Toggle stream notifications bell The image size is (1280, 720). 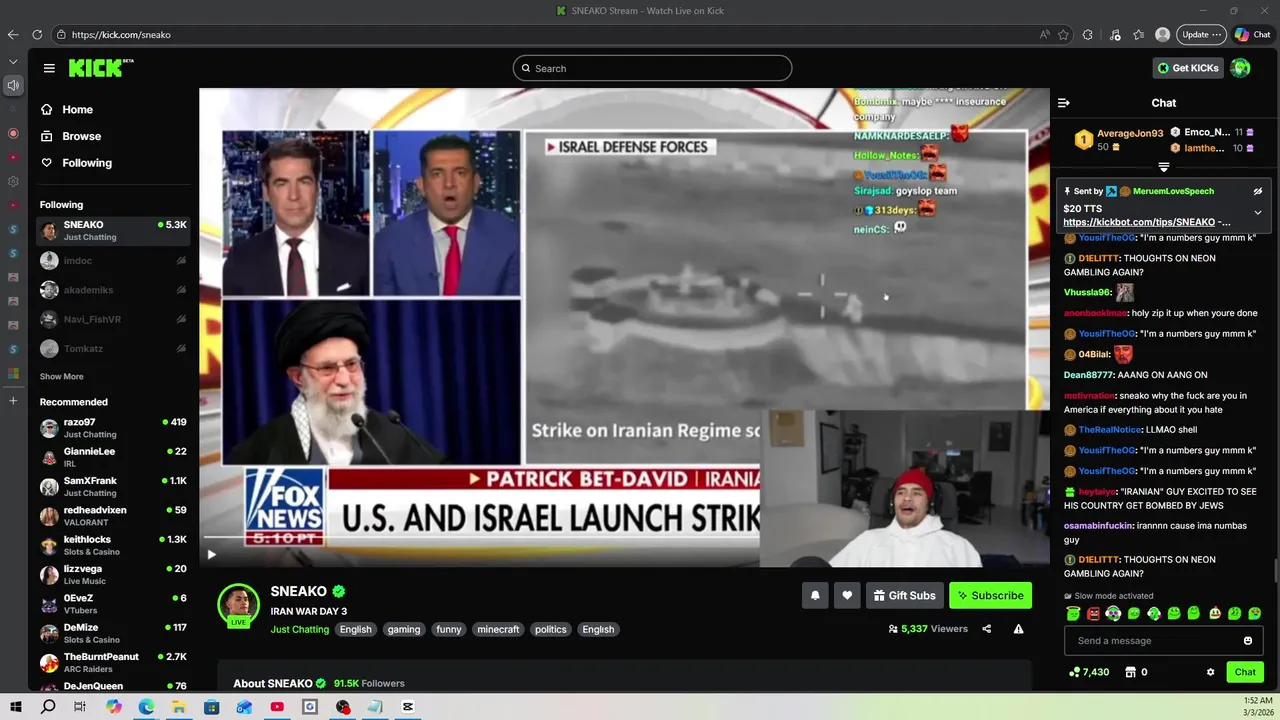point(815,595)
